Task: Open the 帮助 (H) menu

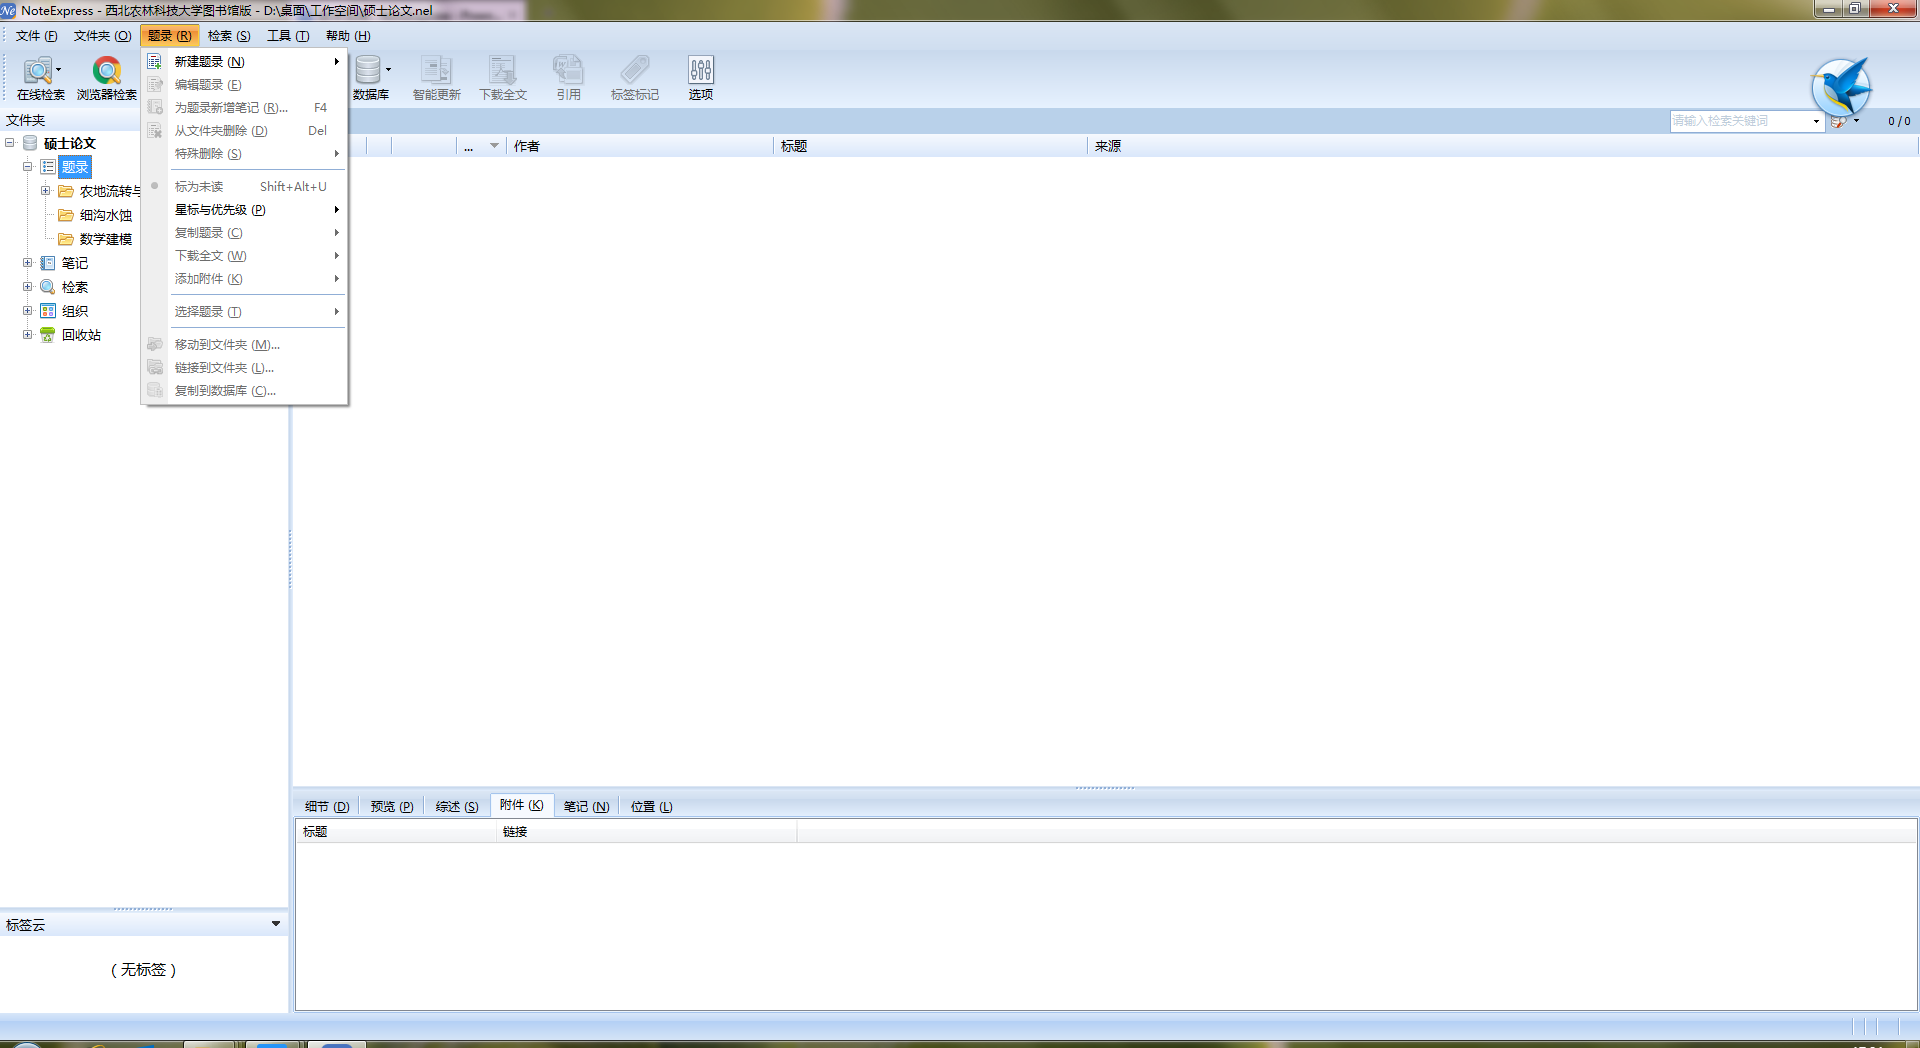Action: [x=348, y=36]
